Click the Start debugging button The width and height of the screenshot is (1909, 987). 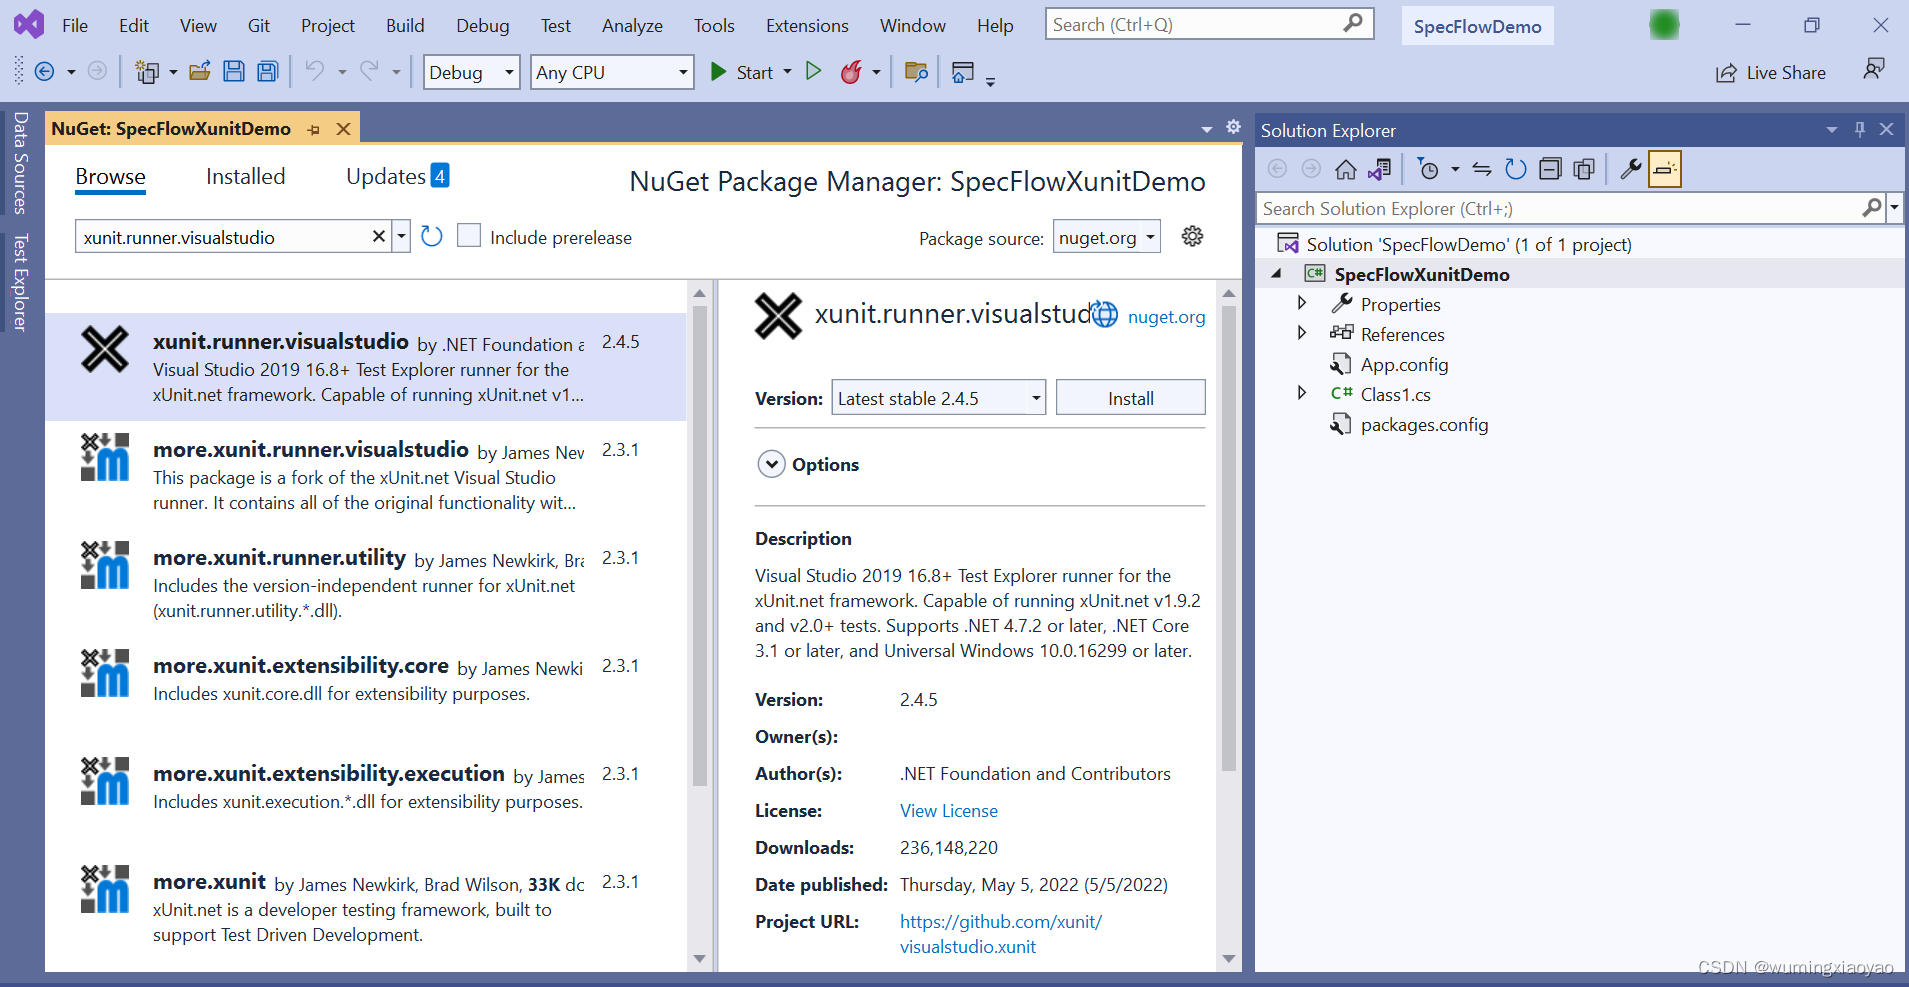[742, 72]
